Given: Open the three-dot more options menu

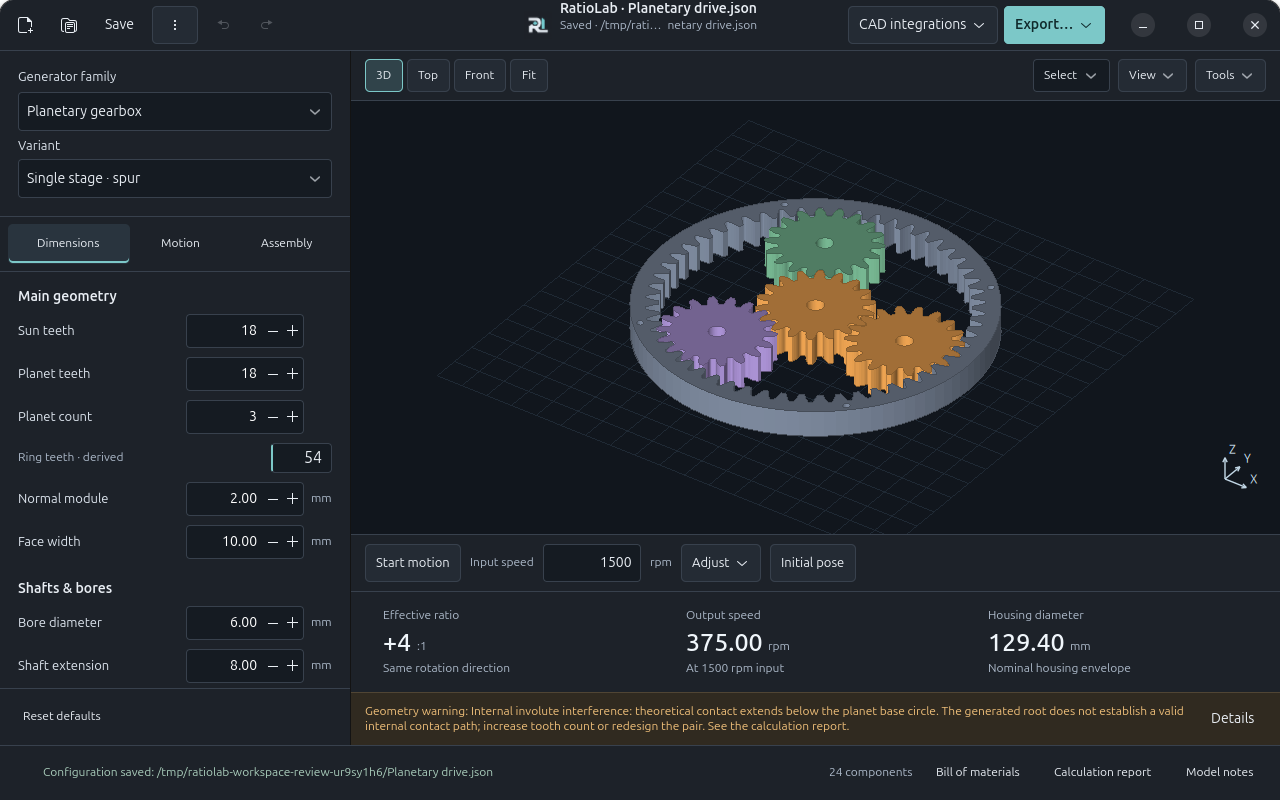Looking at the screenshot, I should tap(175, 25).
